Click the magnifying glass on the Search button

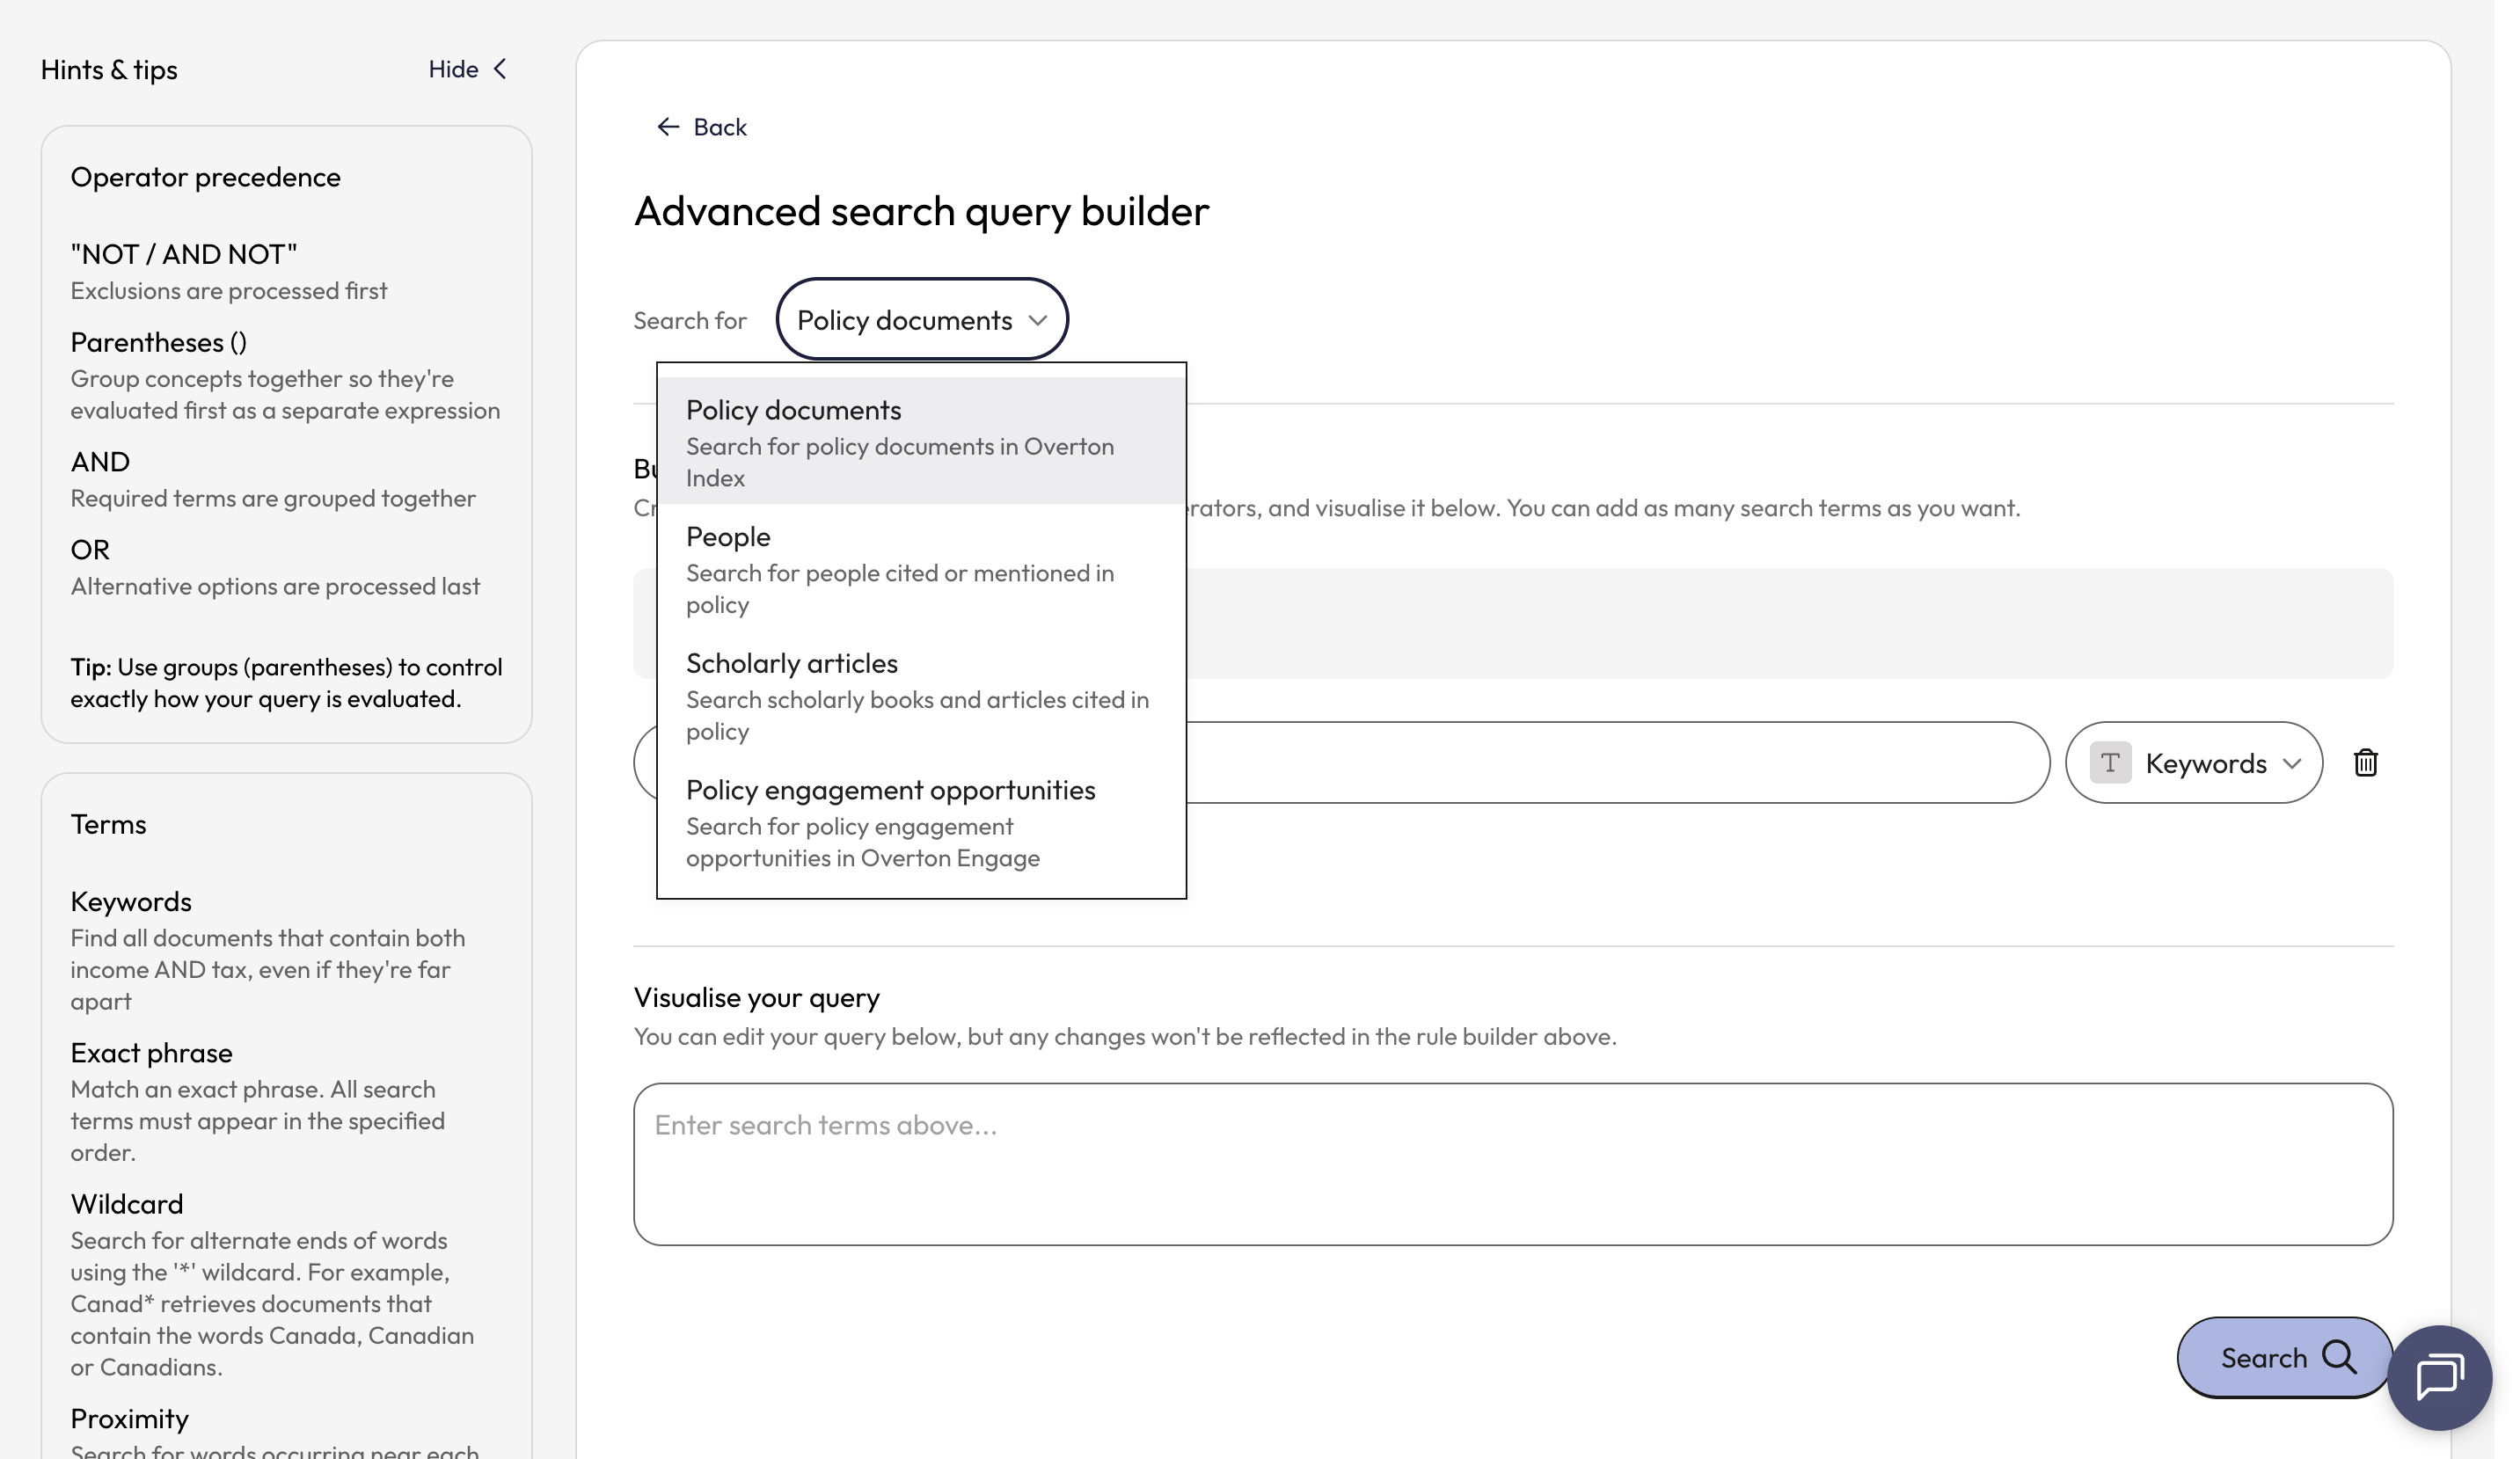click(x=2339, y=1357)
